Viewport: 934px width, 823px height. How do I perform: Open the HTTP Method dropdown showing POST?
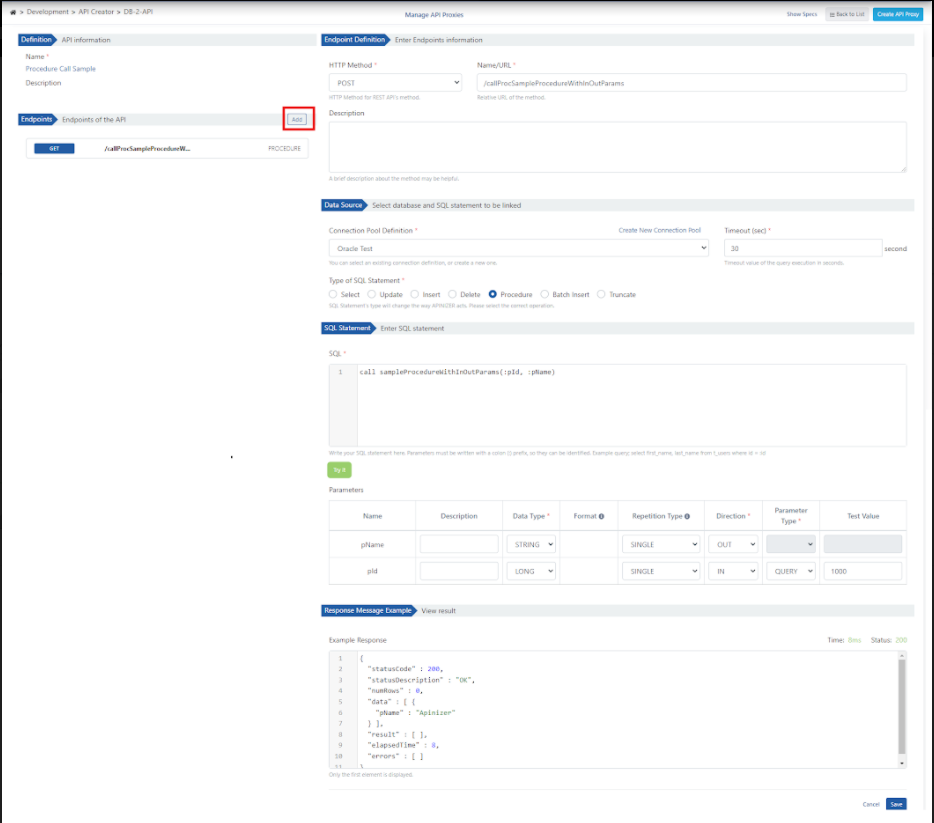coord(395,83)
